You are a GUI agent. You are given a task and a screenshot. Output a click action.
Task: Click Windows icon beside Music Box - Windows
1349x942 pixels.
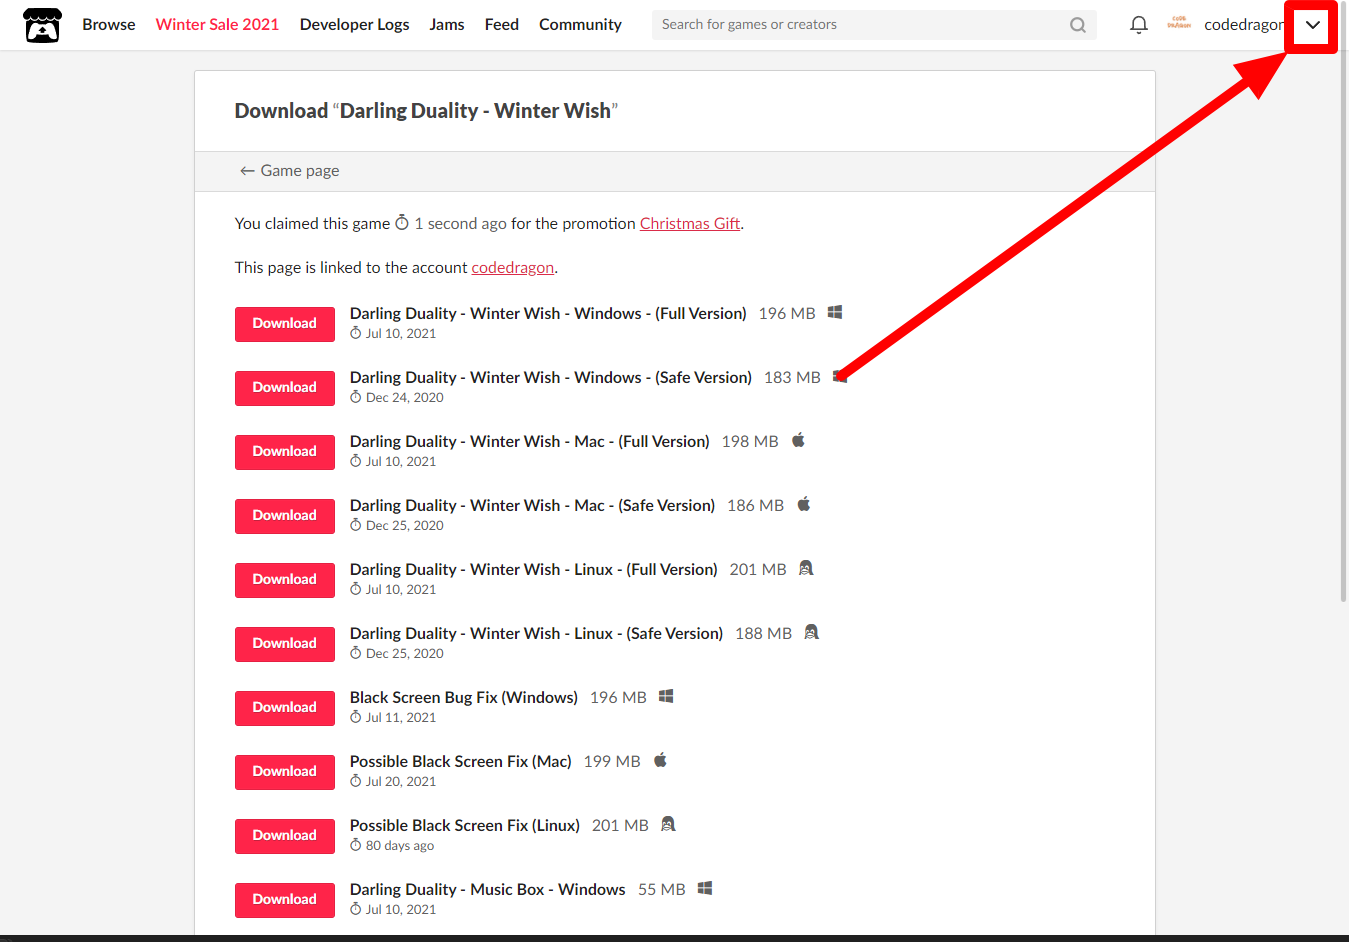click(705, 888)
